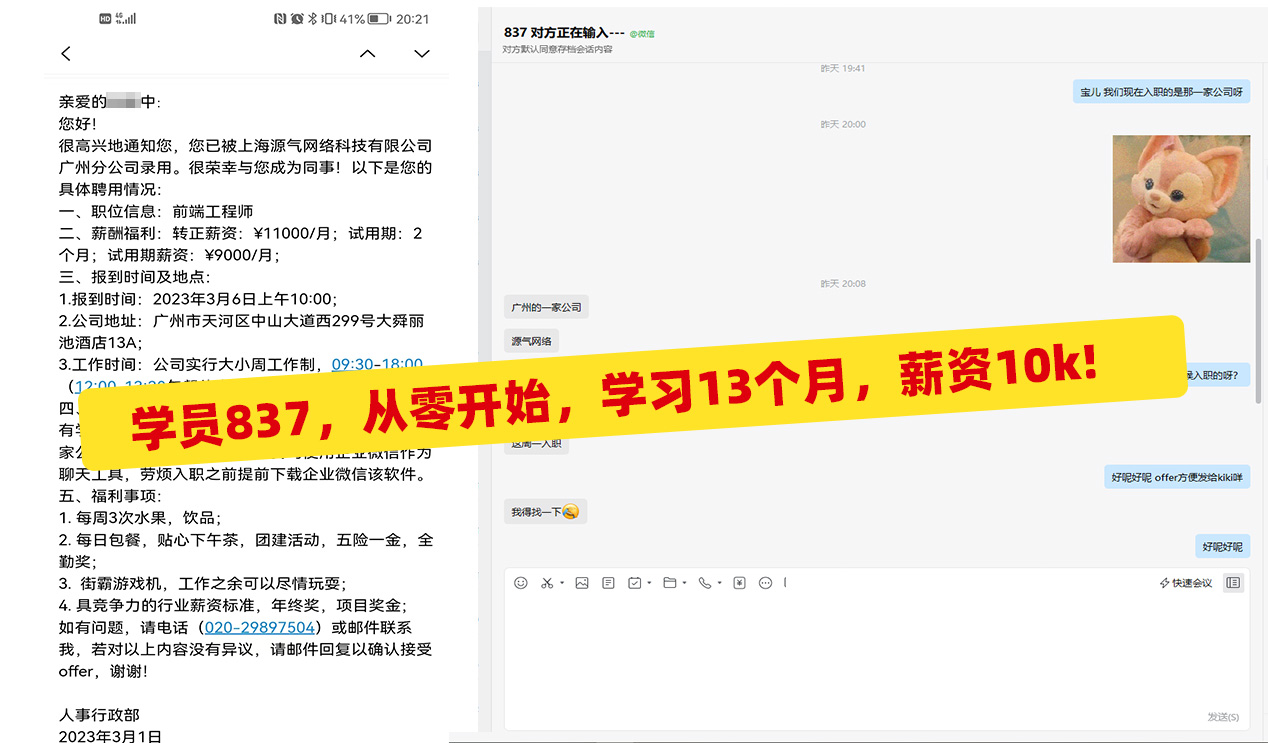Click the "20:21" clock in phone status bar
This screenshot has width=1268, height=743.
tap(412, 19)
